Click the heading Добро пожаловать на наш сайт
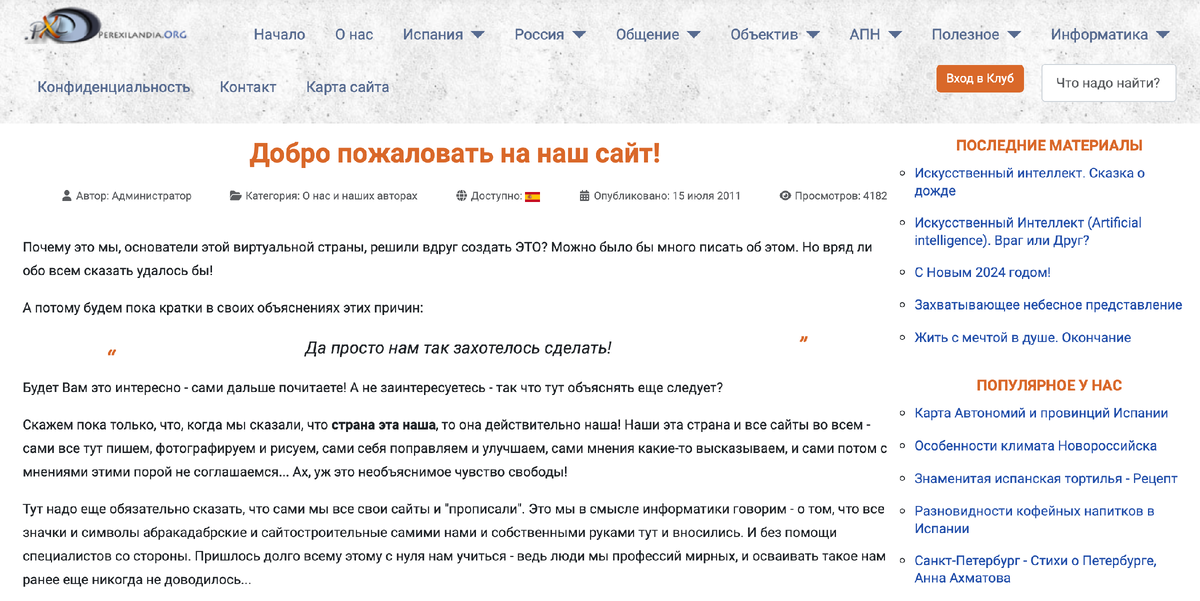This screenshot has height=601, width=1200. tap(455, 153)
